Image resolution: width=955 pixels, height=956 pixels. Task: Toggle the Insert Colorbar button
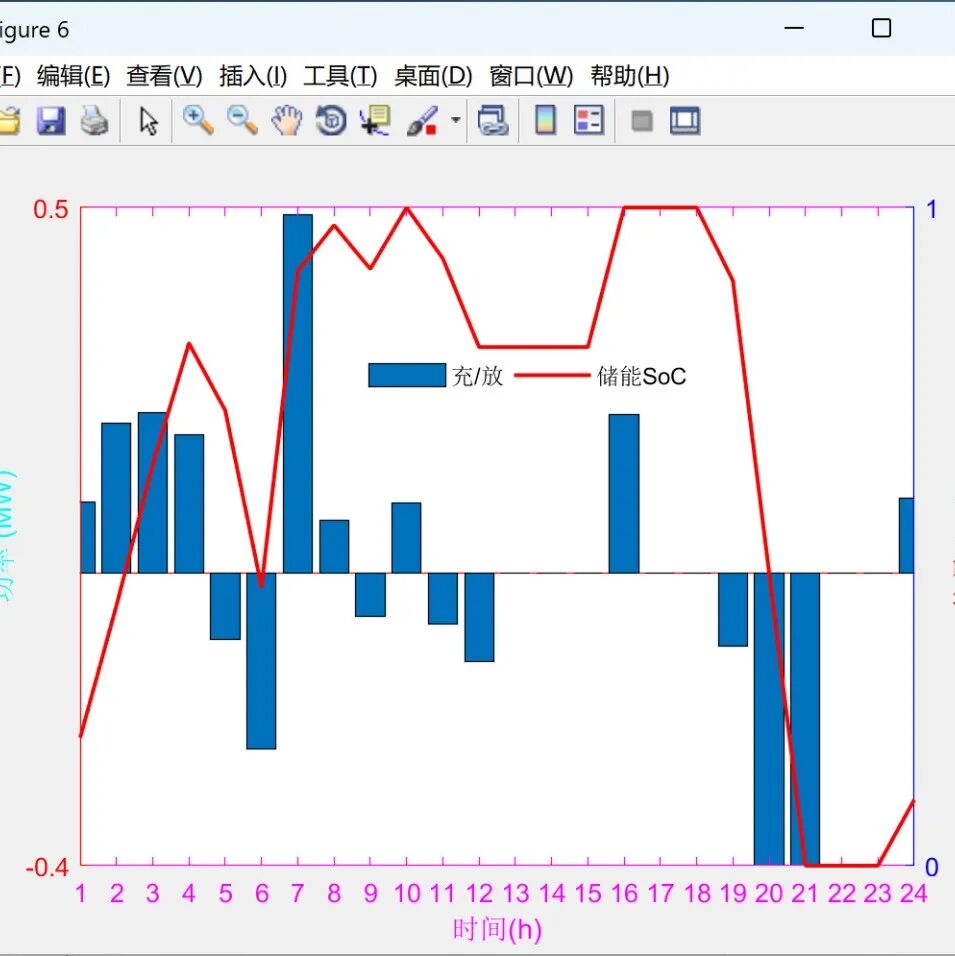pyautogui.click(x=545, y=122)
